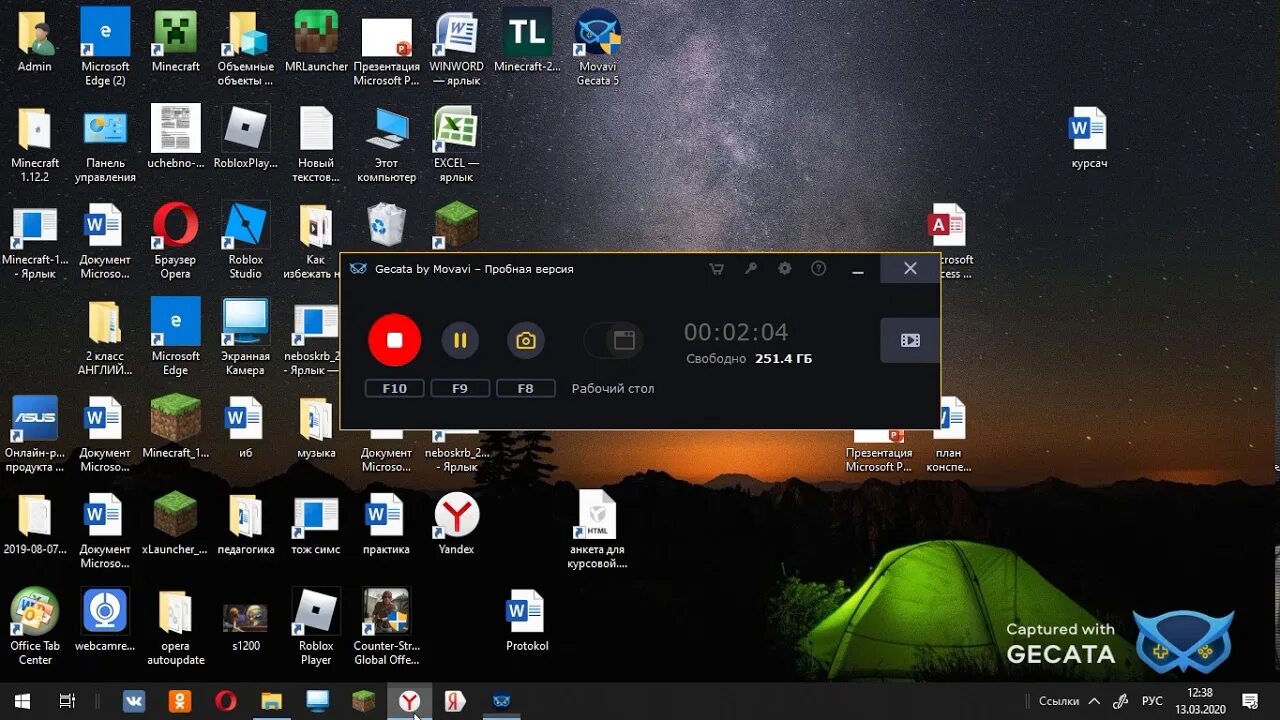Screen dimensions: 1280x720
Task: Open VK from the taskbar
Action: pyautogui.click(x=134, y=701)
